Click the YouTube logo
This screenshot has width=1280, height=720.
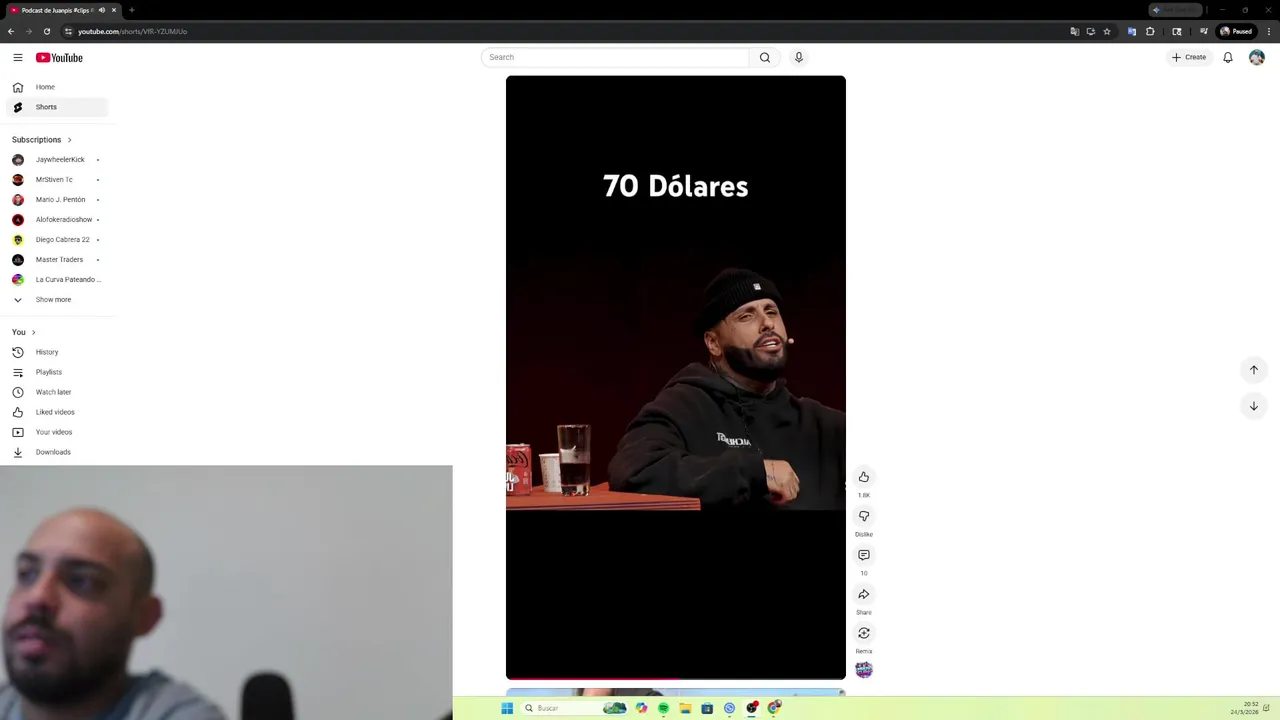59,57
